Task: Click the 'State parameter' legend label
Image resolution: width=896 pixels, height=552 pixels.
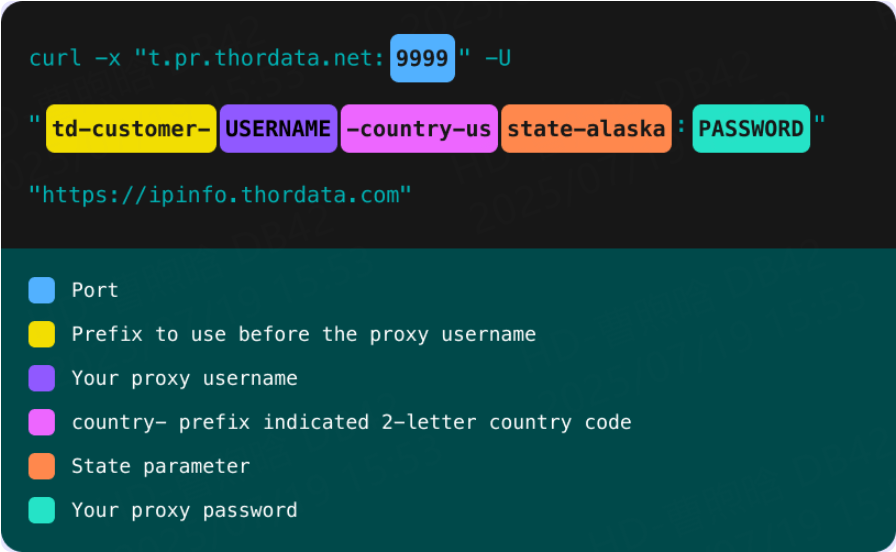Action: (x=160, y=466)
